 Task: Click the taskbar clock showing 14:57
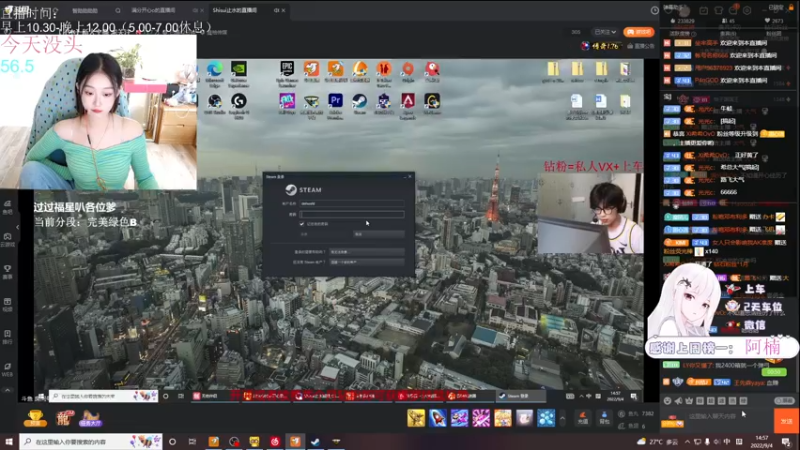pos(761,441)
